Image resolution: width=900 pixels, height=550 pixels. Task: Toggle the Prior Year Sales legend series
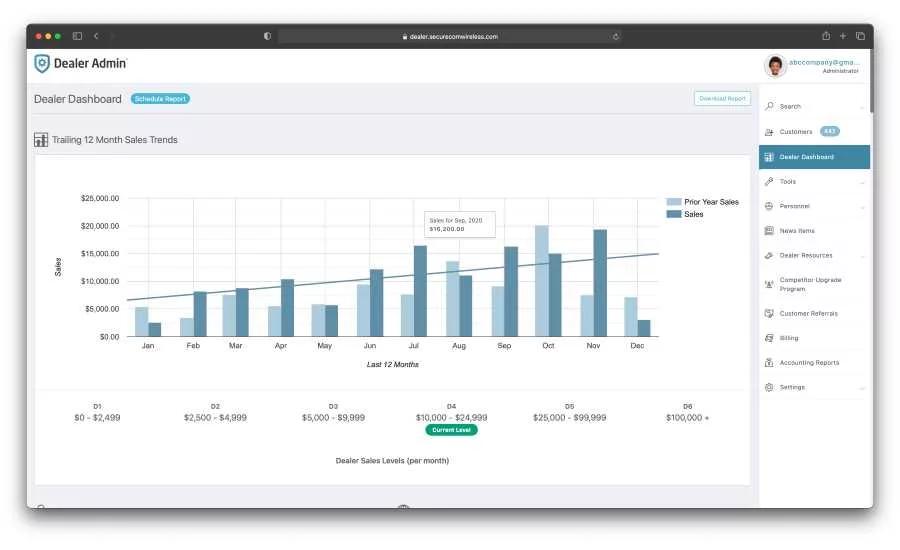[703, 202]
